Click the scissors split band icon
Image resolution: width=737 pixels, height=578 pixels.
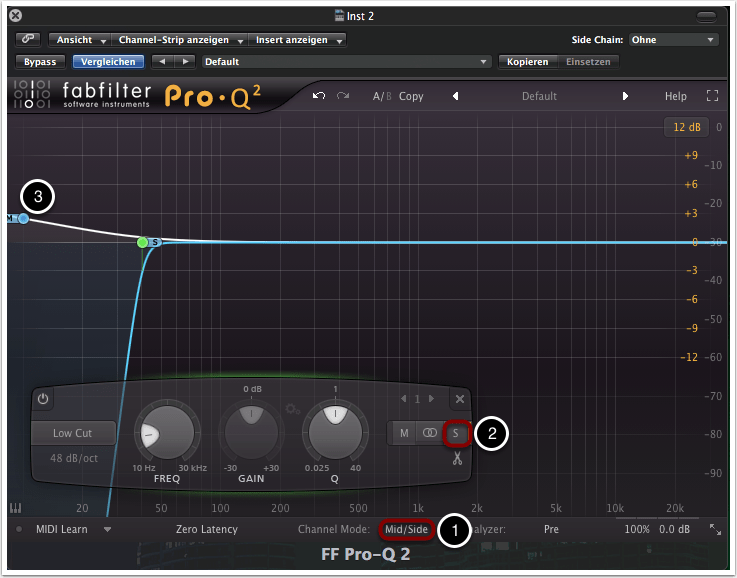click(457, 459)
